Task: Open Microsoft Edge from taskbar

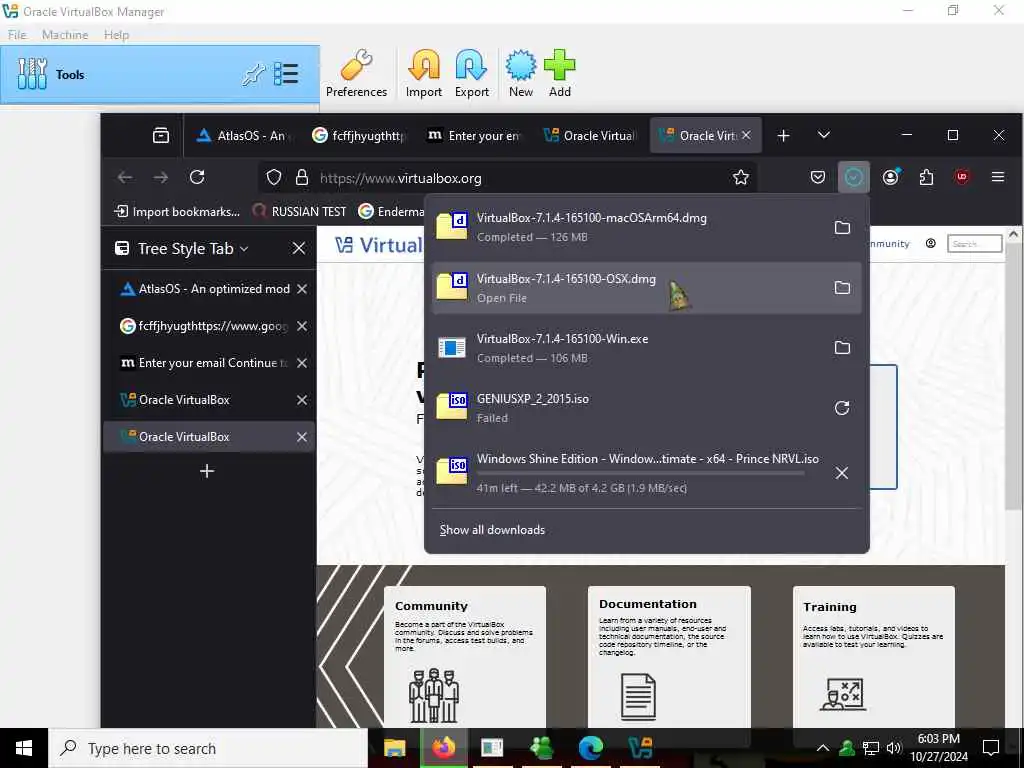Action: coord(590,748)
